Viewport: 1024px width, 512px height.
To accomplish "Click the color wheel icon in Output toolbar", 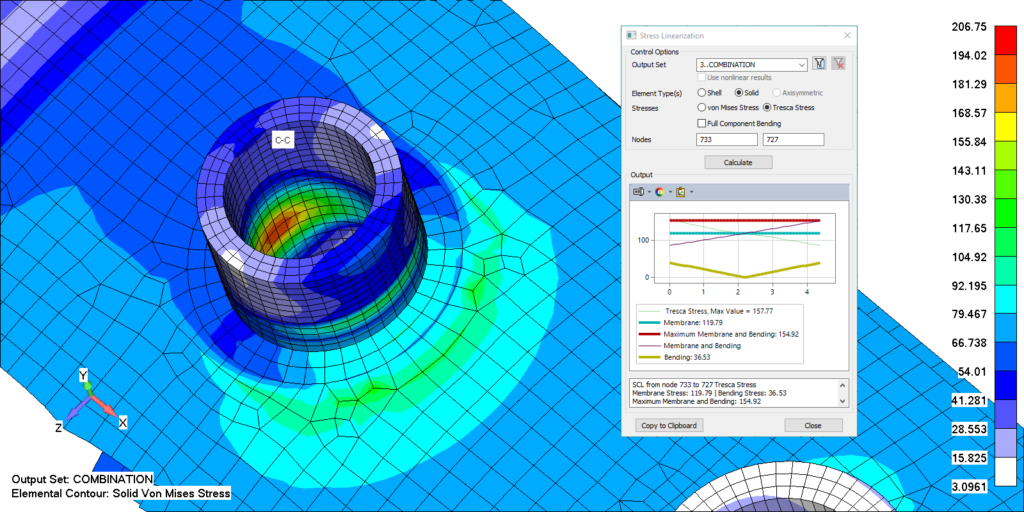I will [x=660, y=192].
